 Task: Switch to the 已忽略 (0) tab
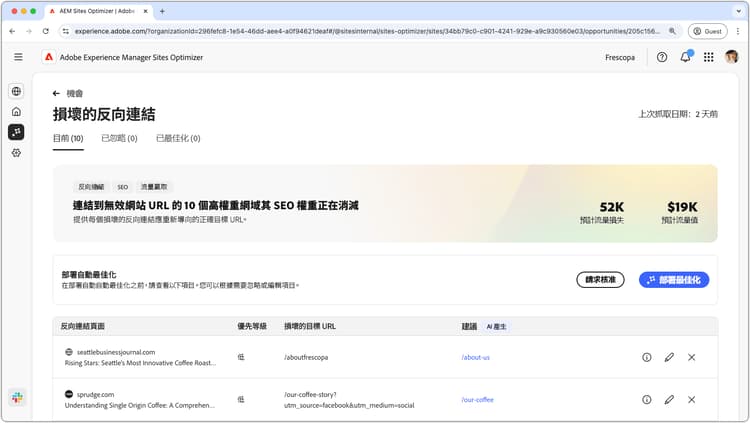pyautogui.click(x=119, y=138)
